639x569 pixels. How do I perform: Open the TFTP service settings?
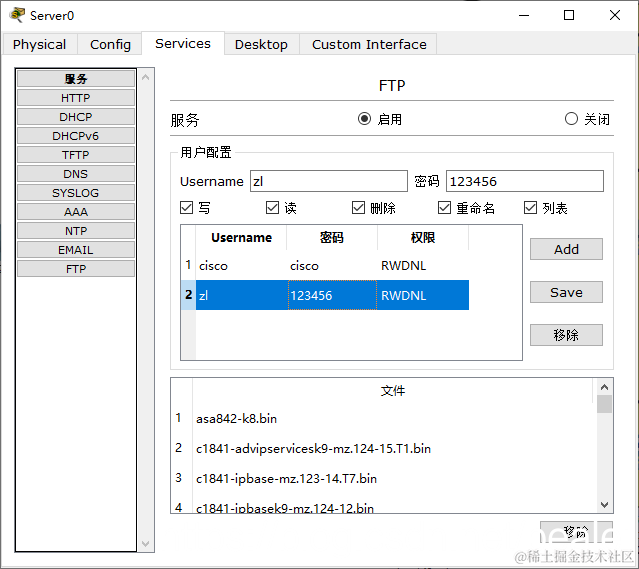click(76, 155)
